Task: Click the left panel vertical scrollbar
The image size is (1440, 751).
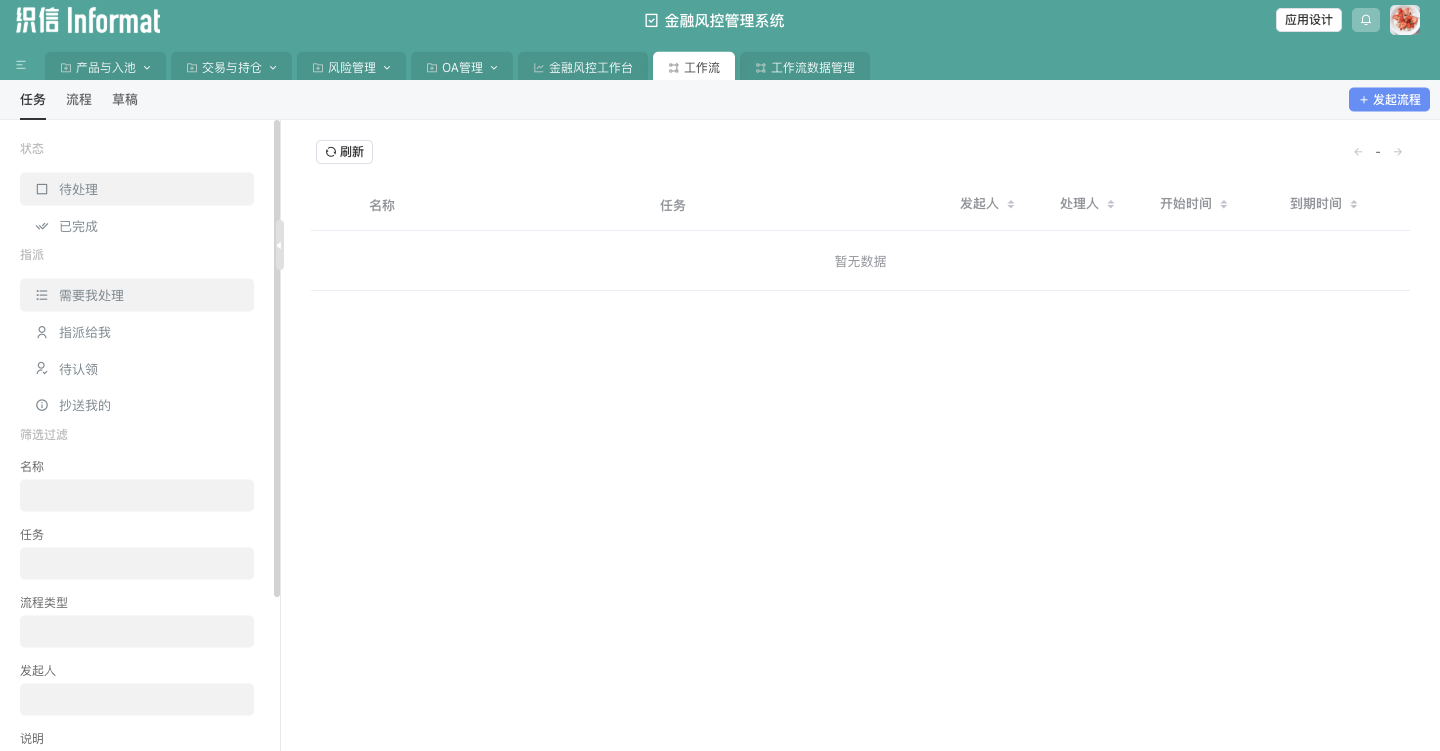Action: 277,360
